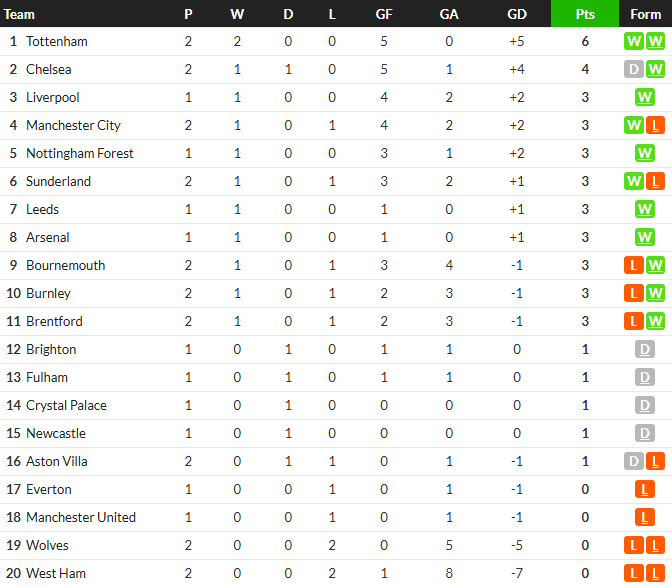Image resolution: width=672 pixels, height=587 pixels.
Task: Sort by GF goals-for column header
Action: (384, 14)
